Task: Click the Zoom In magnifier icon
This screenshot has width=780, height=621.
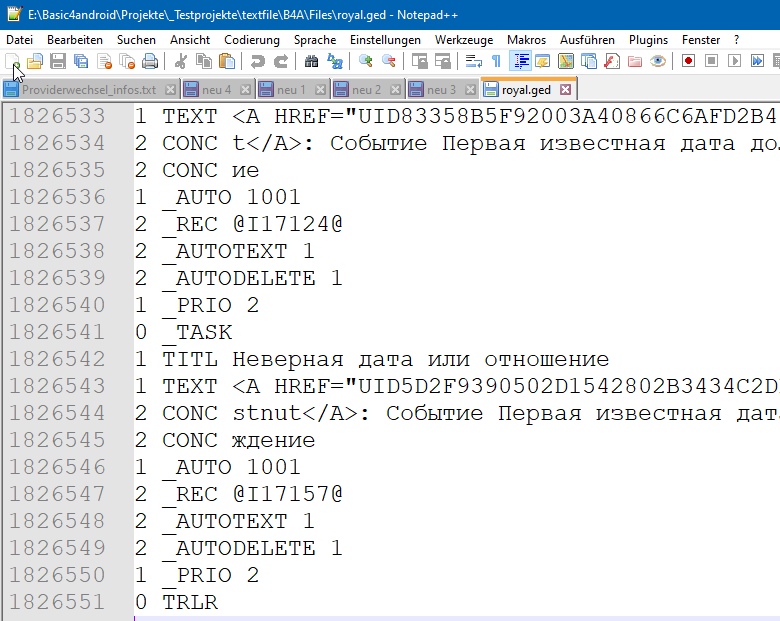Action: [x=366, y=61]
